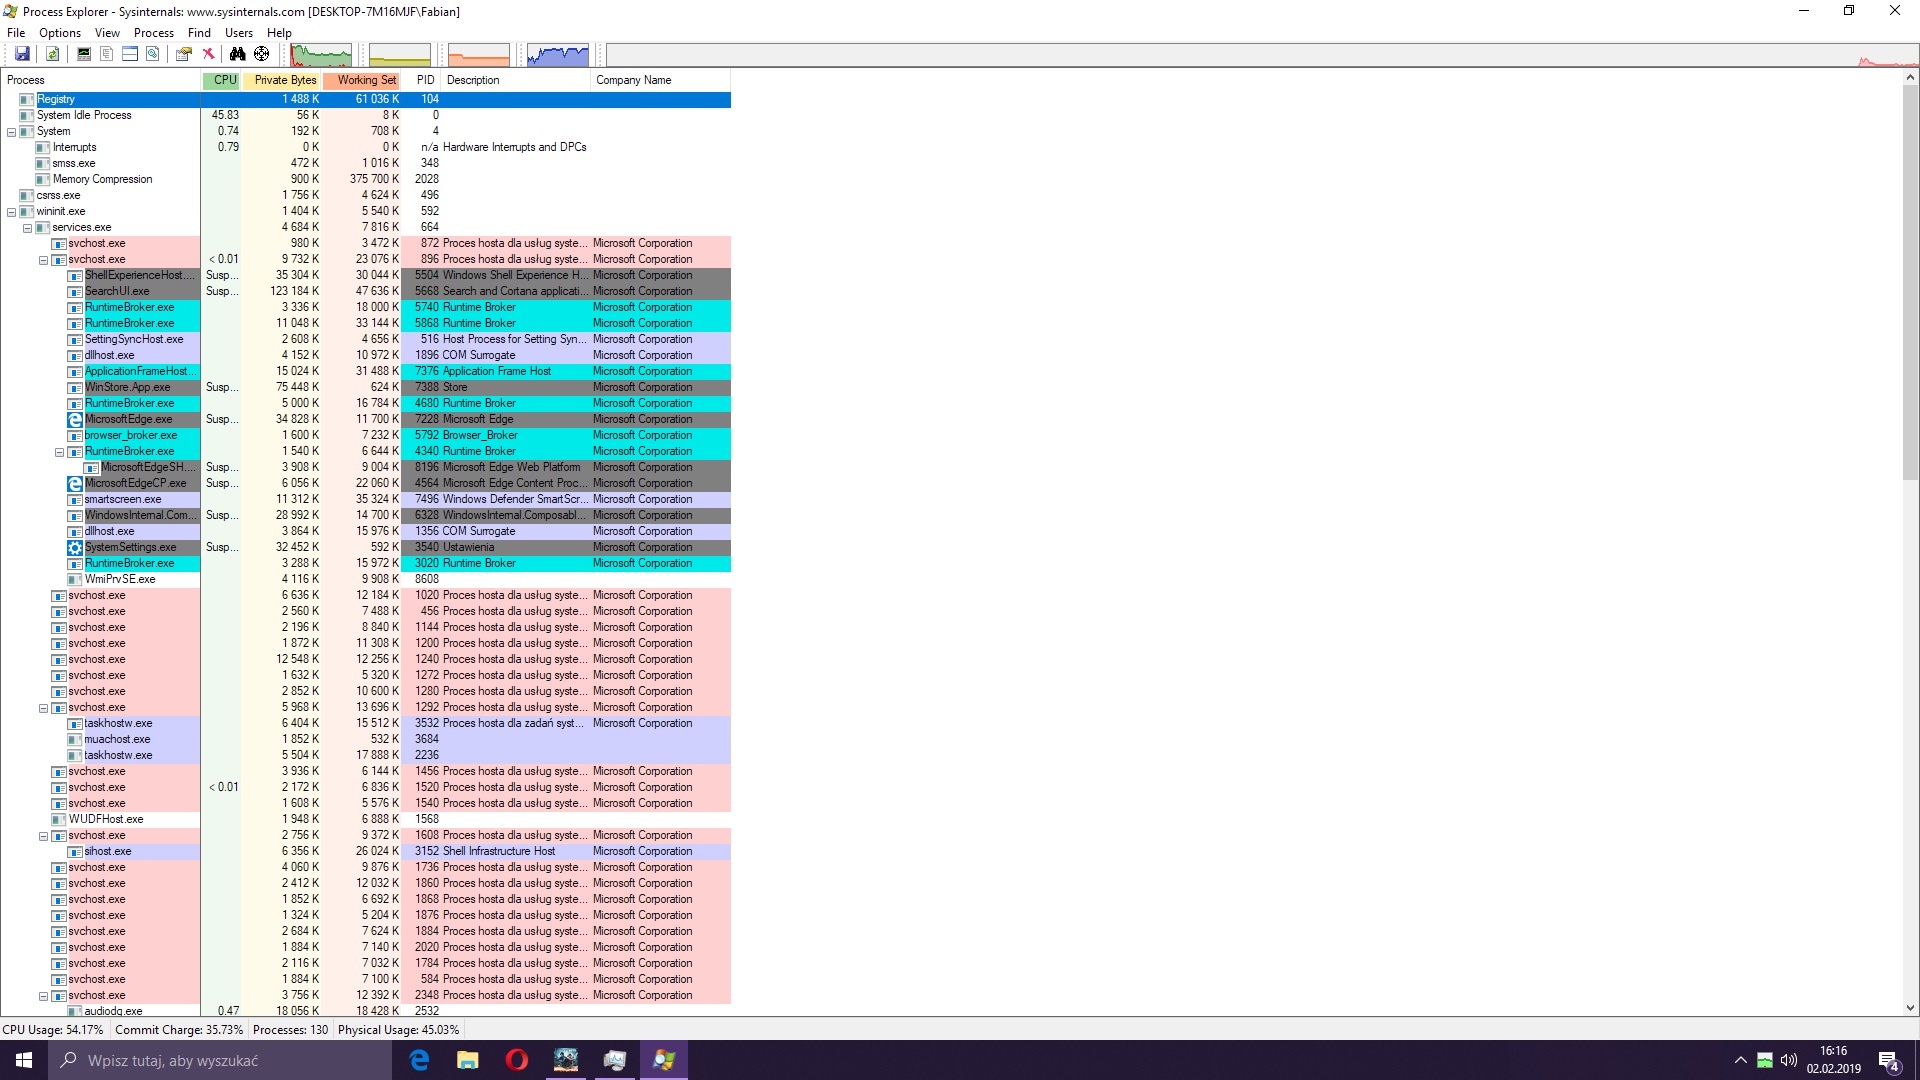Toggle the process tree view icon
Viewport: 1920px width, 1080px height.
coord(106,54)
